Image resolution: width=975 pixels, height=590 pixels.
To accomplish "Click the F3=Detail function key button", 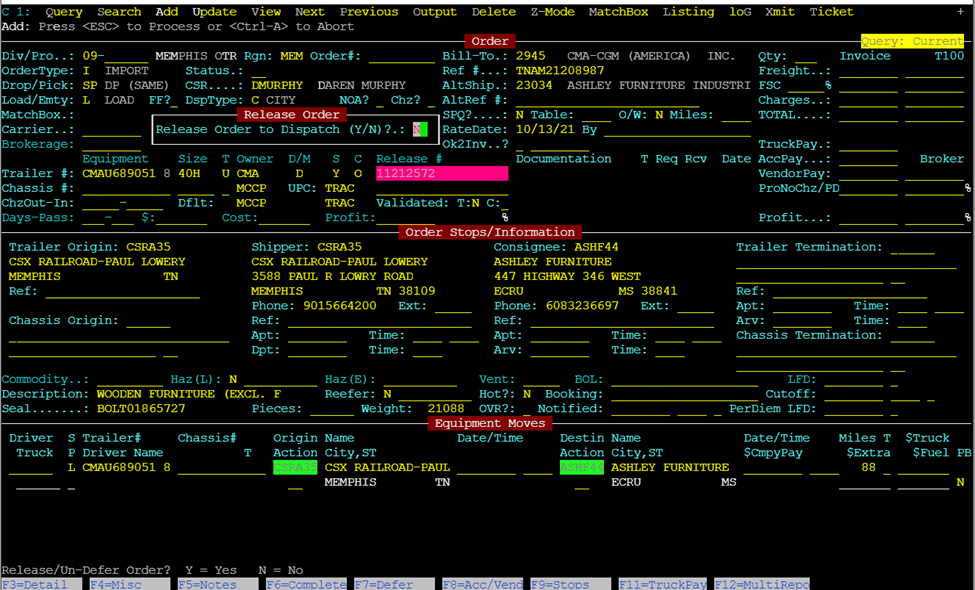I will coord(41,584).
